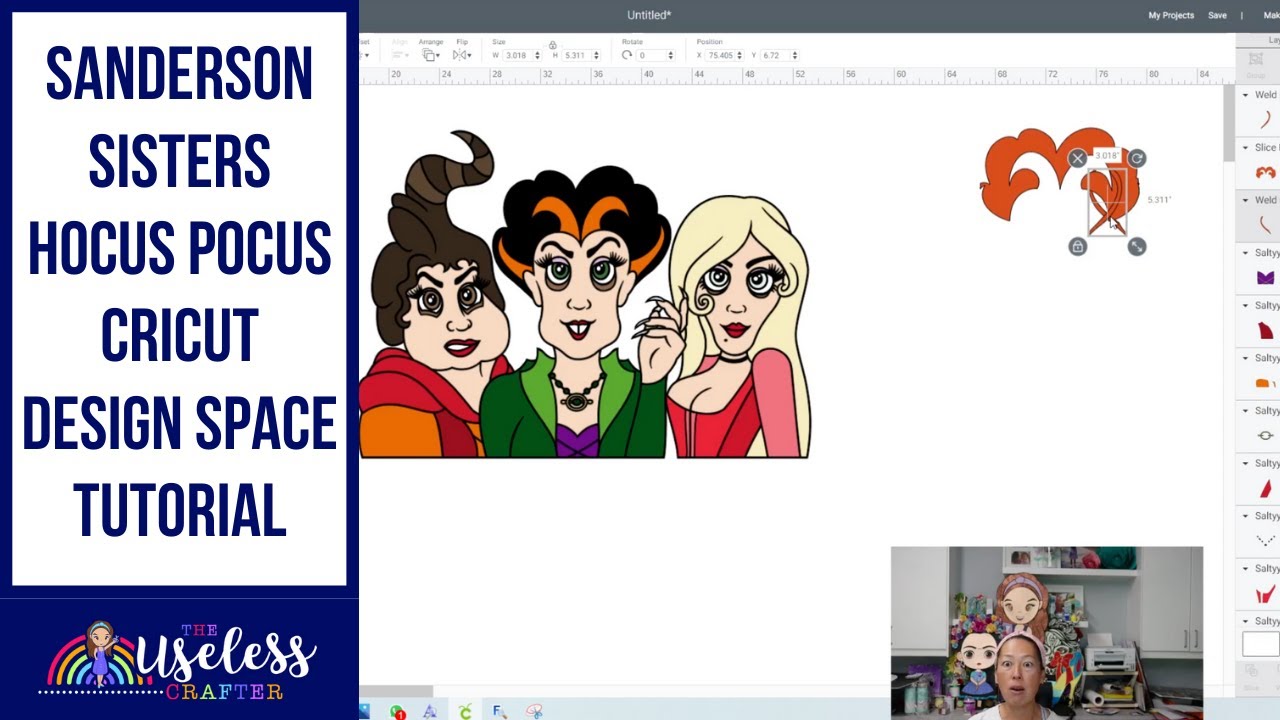1280x720 pixels.
Task: Adjust the Y position stepper arrows
Action: [x=797, y=56]
